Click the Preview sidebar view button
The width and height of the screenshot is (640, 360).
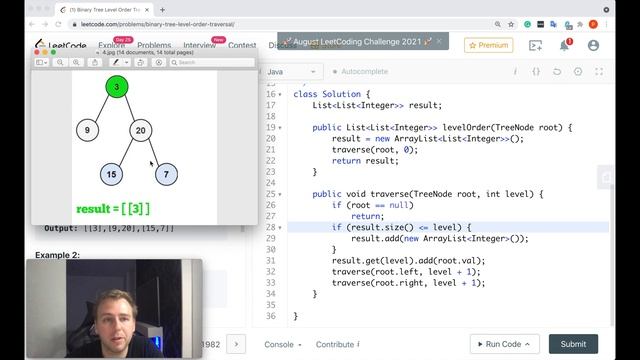point(42,62)
